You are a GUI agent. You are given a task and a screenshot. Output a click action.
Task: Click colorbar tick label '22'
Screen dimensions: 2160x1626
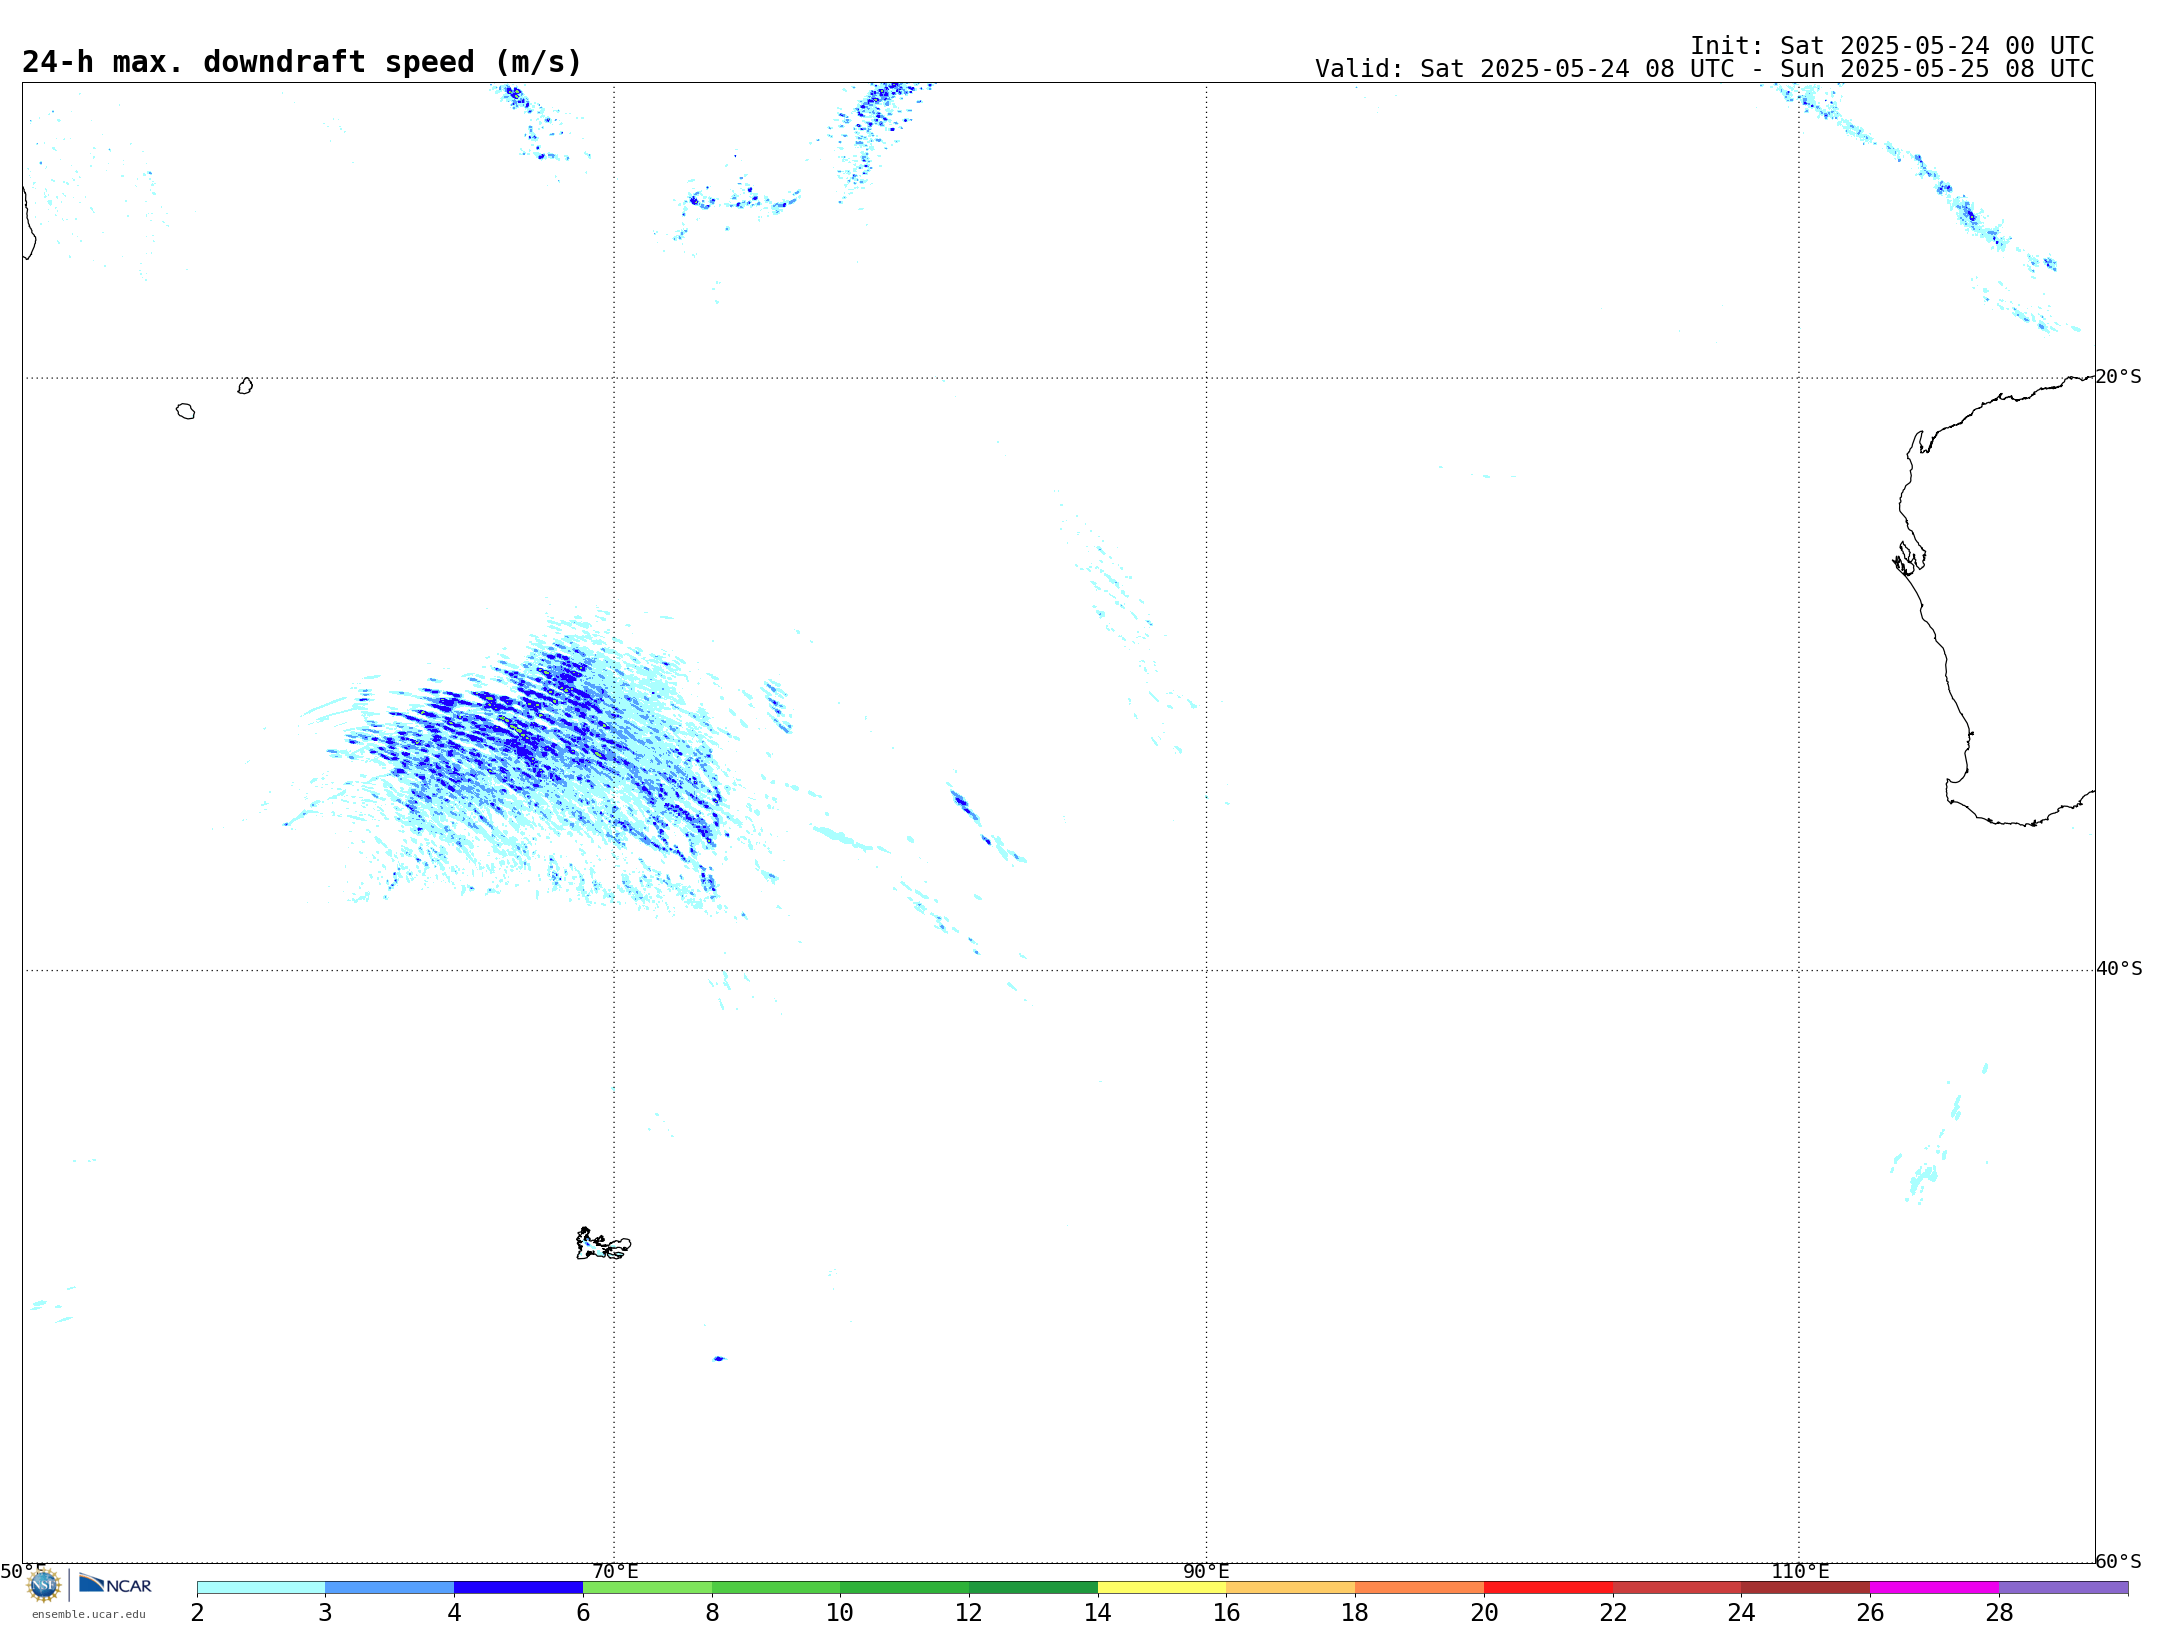[1613, 1613]
